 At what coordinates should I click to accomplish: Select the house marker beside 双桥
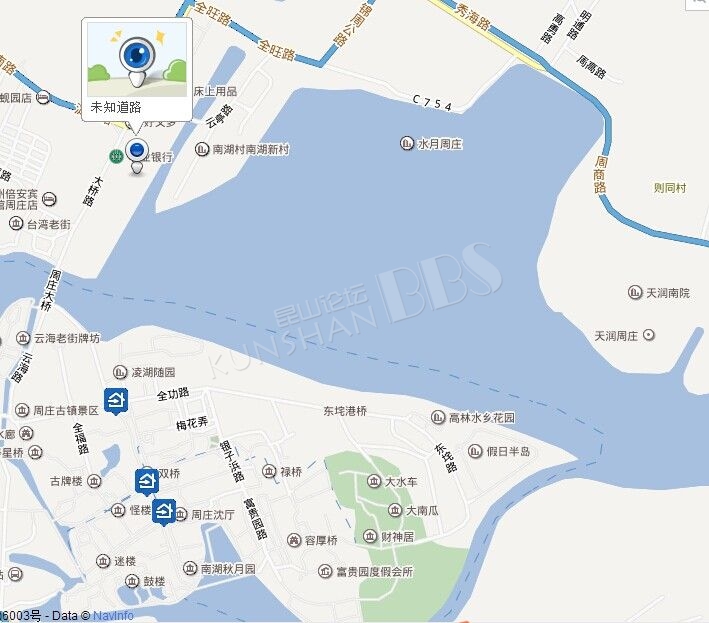pos(147,482)
